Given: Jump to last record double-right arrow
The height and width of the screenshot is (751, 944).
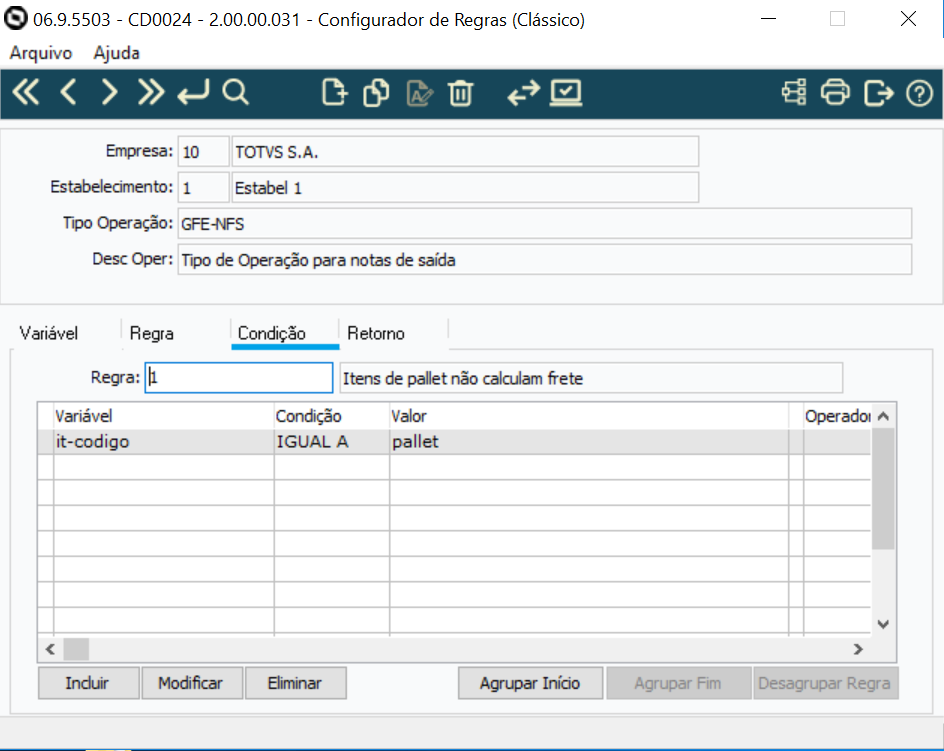Looking at the screenshot, I should coord(151,93).
